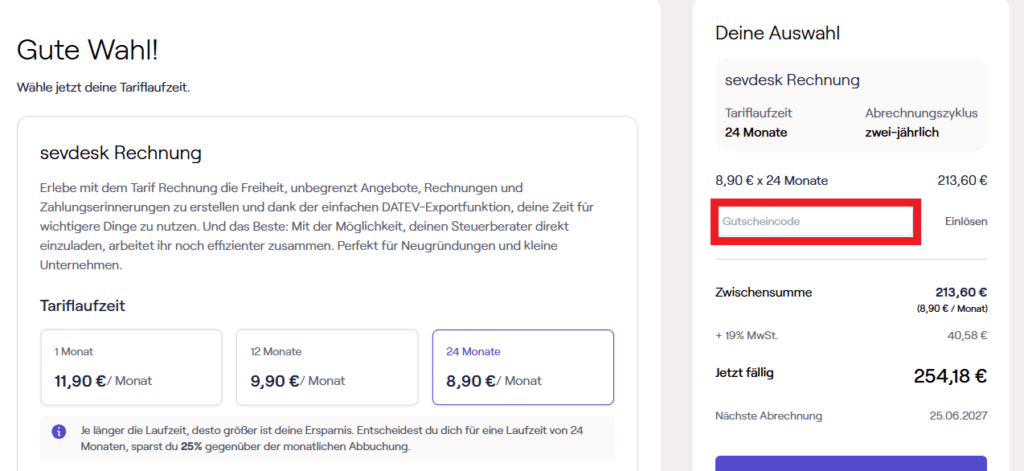Click the '11,90 €' monthly price
Image resolution: width=1024 pixels, height=471 pixels.
[x=80, y=380]
